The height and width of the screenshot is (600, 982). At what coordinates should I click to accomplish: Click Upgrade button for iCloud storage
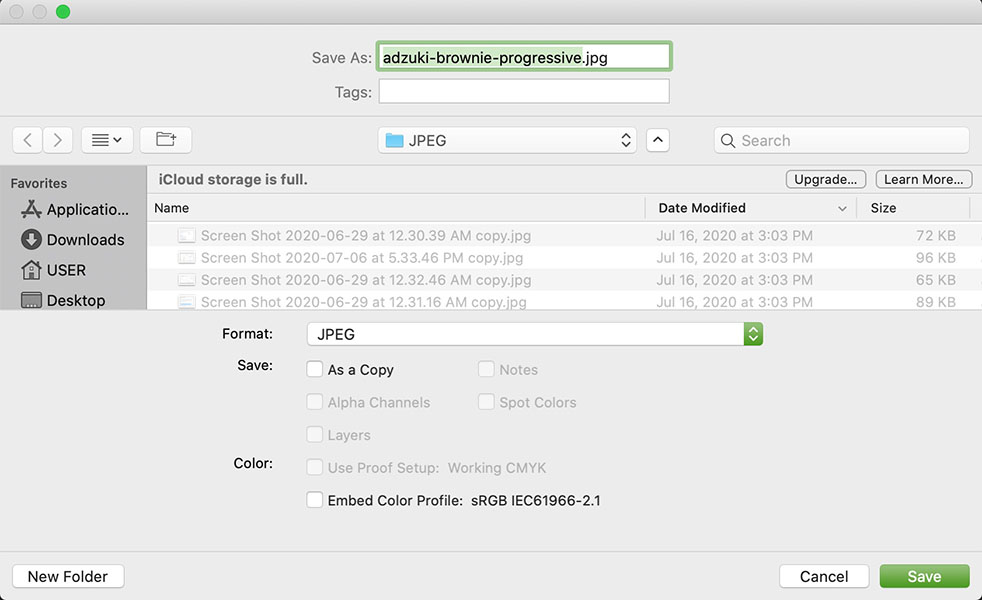[826, 180]
